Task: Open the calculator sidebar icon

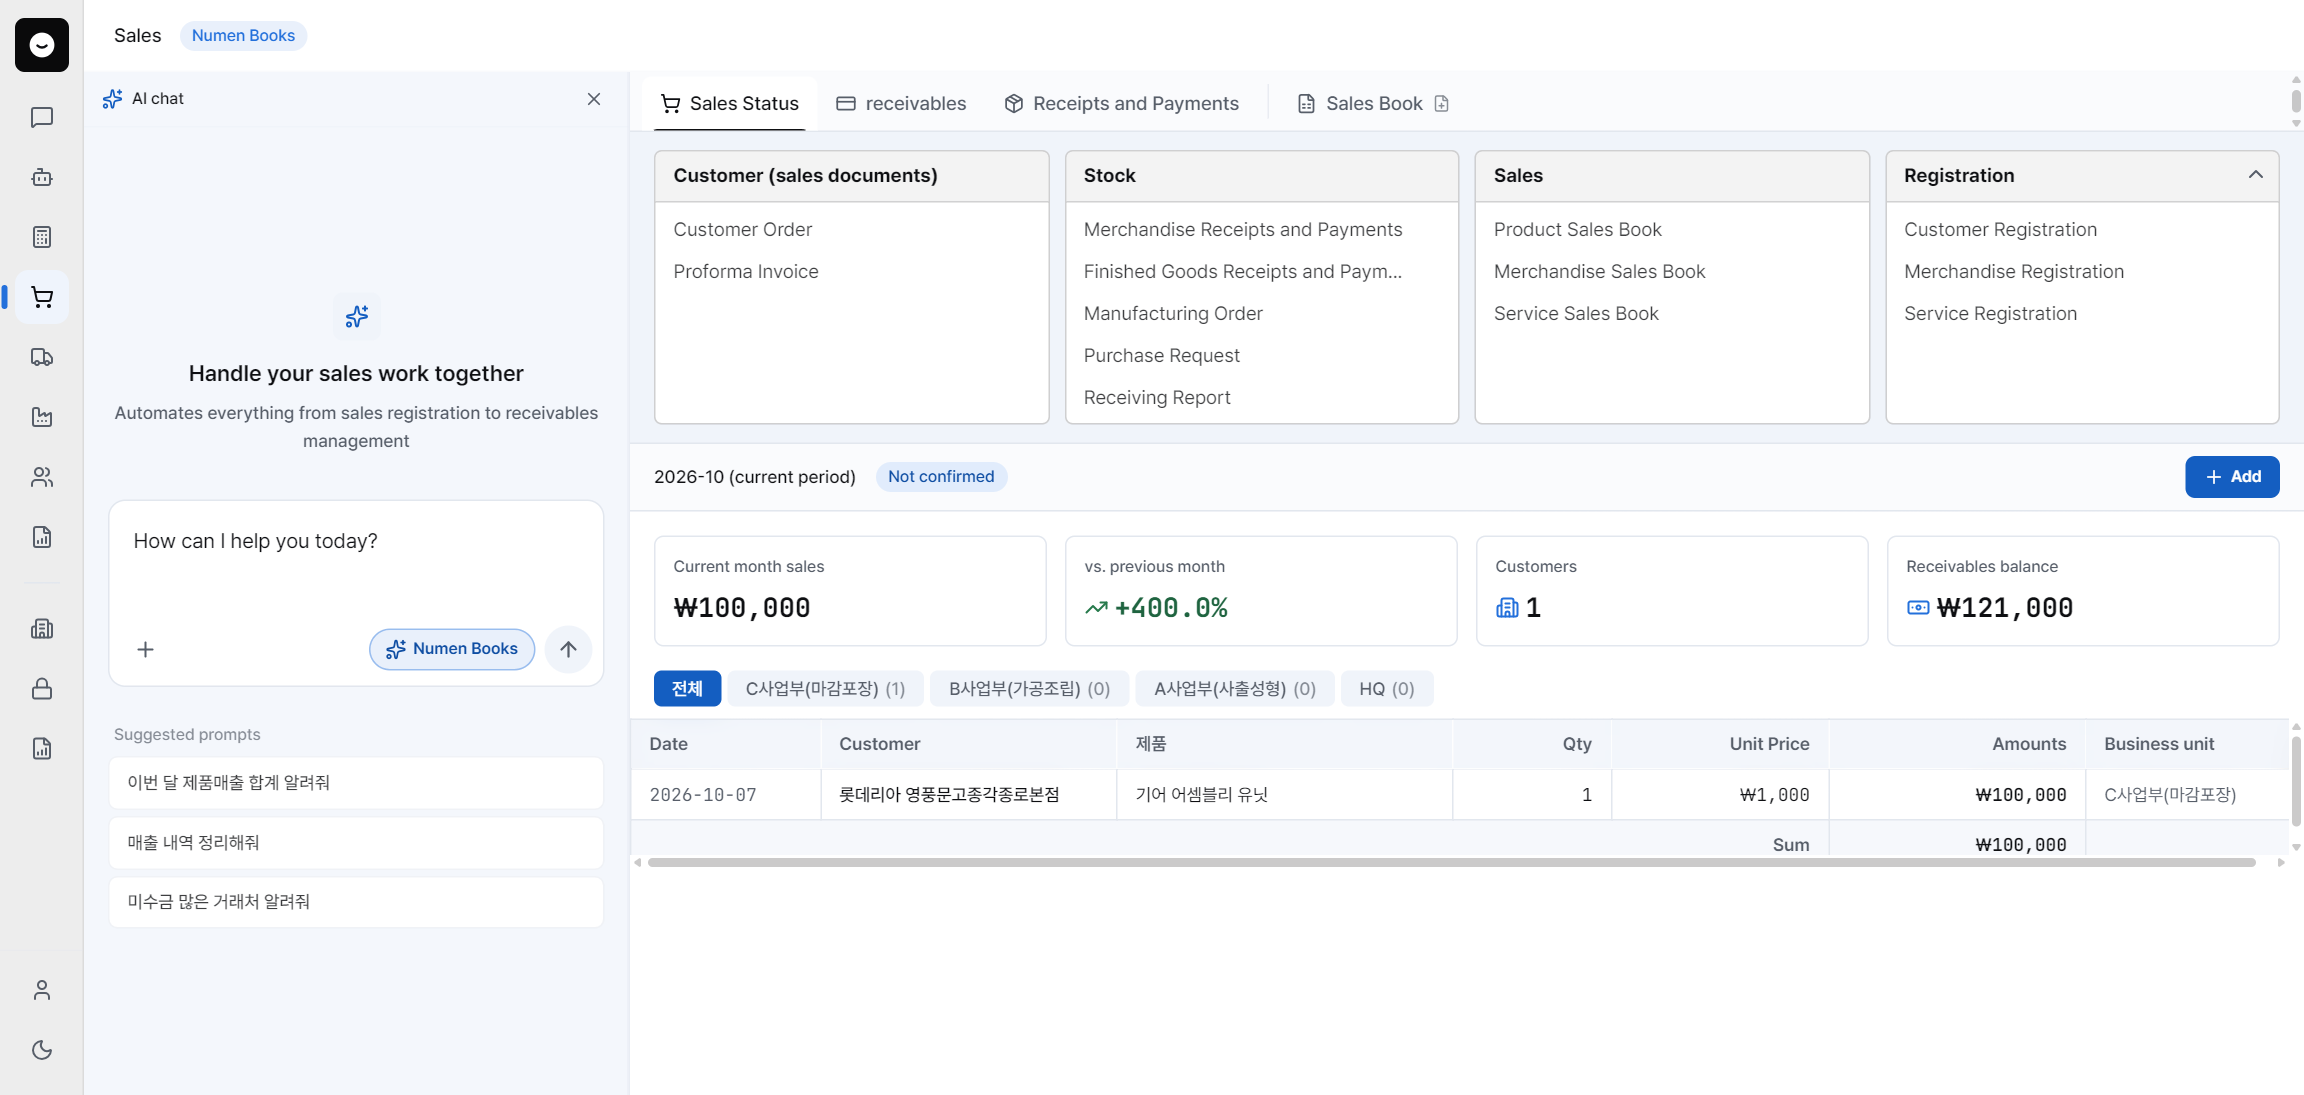Action: click(42, 237)
